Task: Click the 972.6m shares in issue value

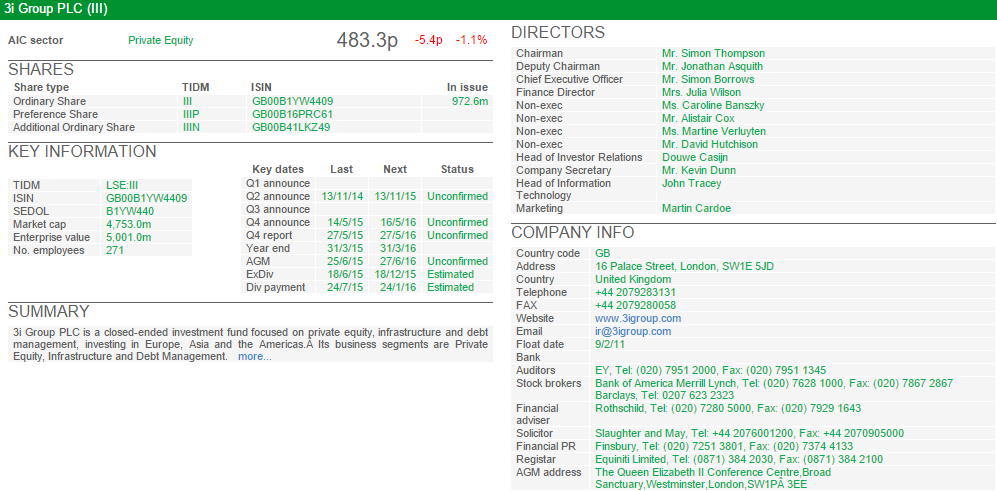Action: click(x=470, y=101)
